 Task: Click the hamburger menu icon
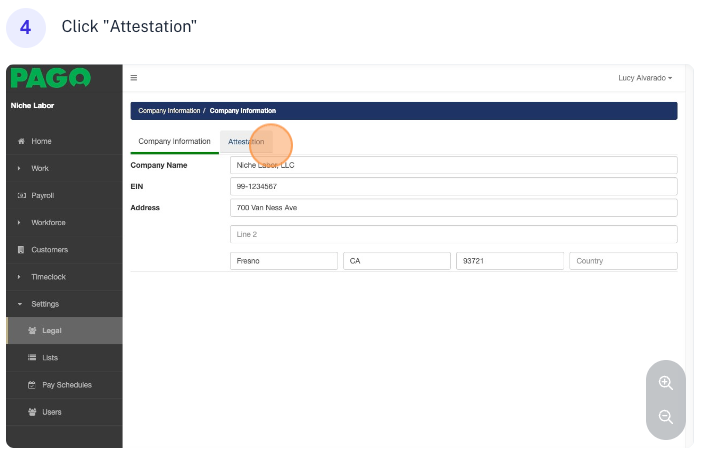(x=134, y=78)
